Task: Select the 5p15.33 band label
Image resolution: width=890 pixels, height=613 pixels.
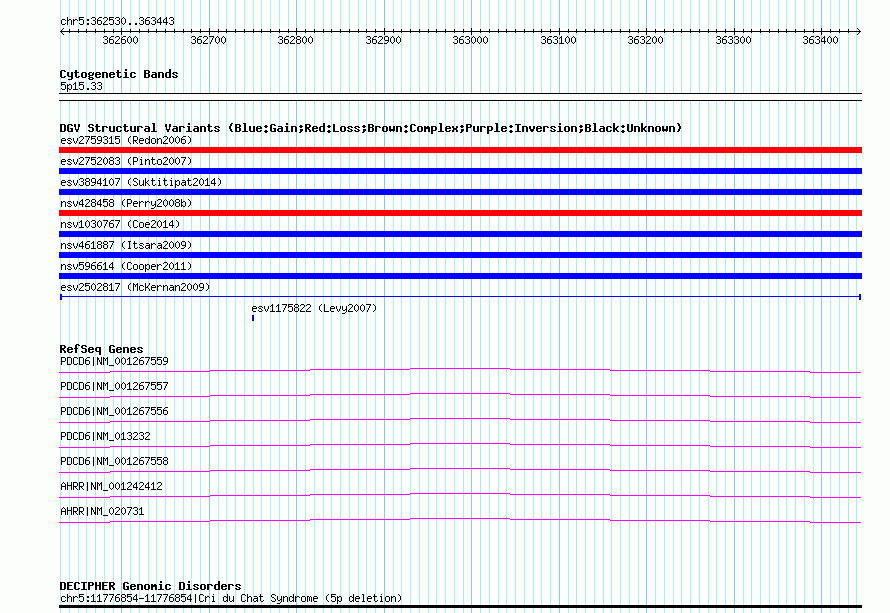Action: coord(81,86)
